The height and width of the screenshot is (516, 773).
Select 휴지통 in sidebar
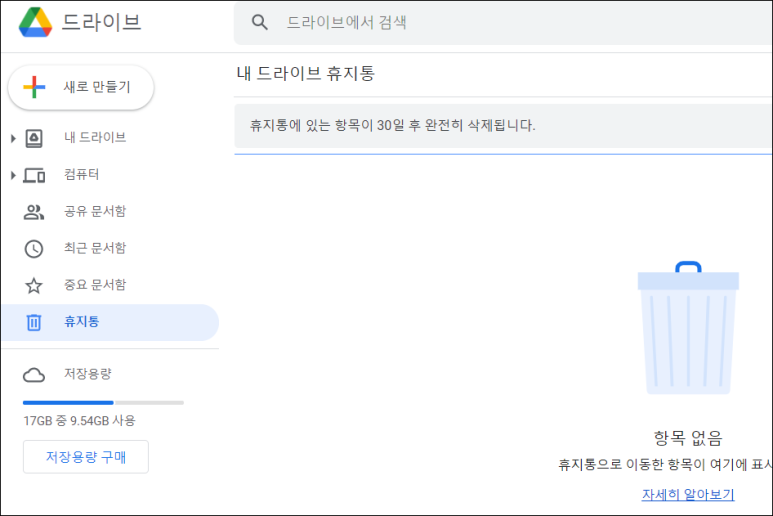point(110,322)
